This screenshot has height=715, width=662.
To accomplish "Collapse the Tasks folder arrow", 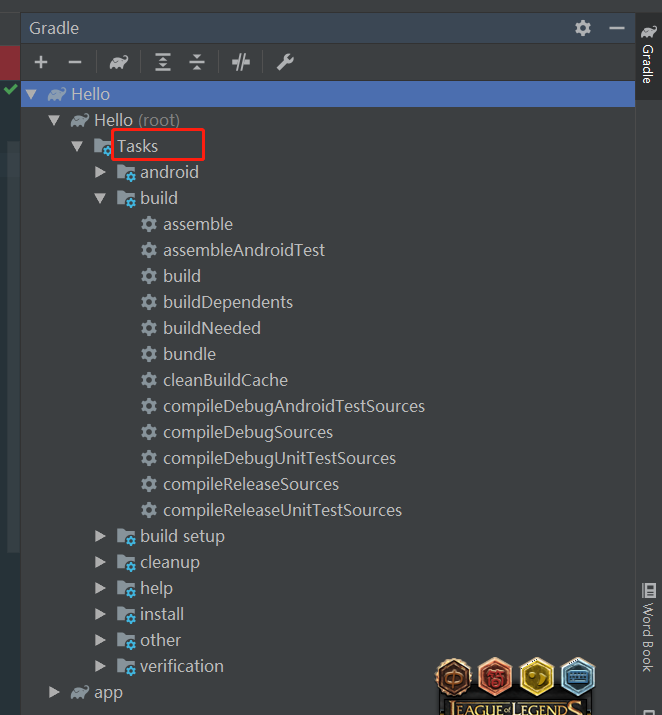I will coord(77,146).
